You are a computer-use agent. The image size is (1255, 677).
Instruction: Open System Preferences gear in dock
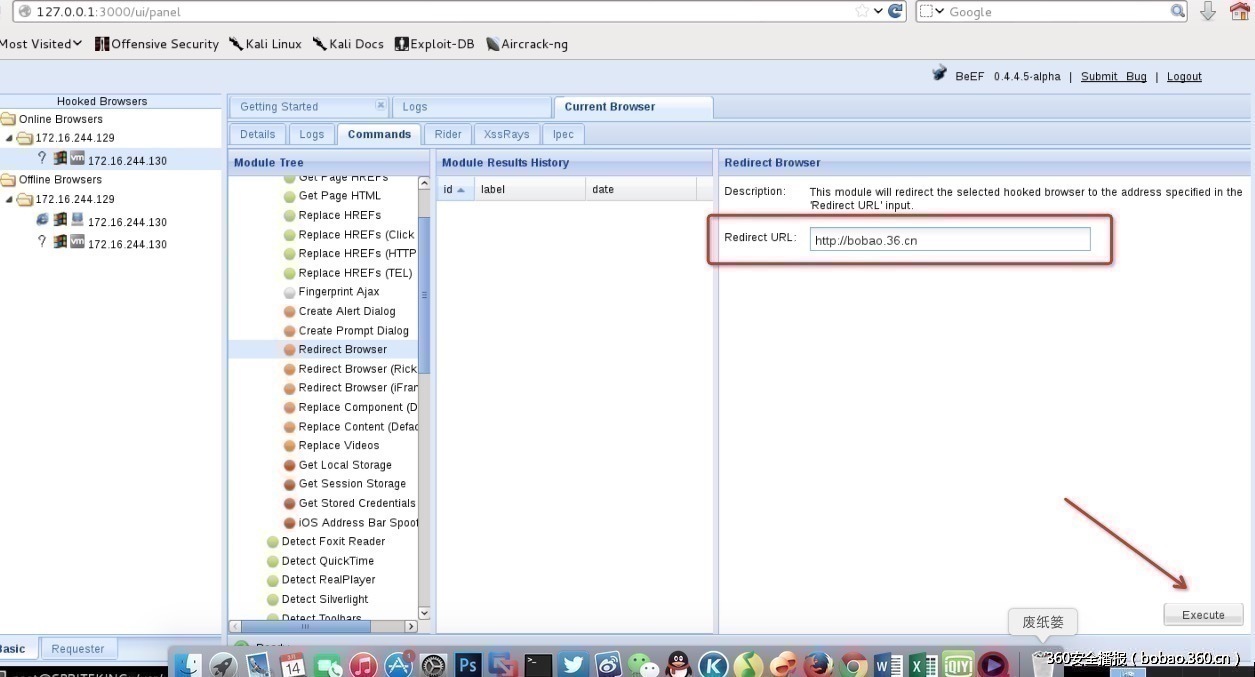433,665
